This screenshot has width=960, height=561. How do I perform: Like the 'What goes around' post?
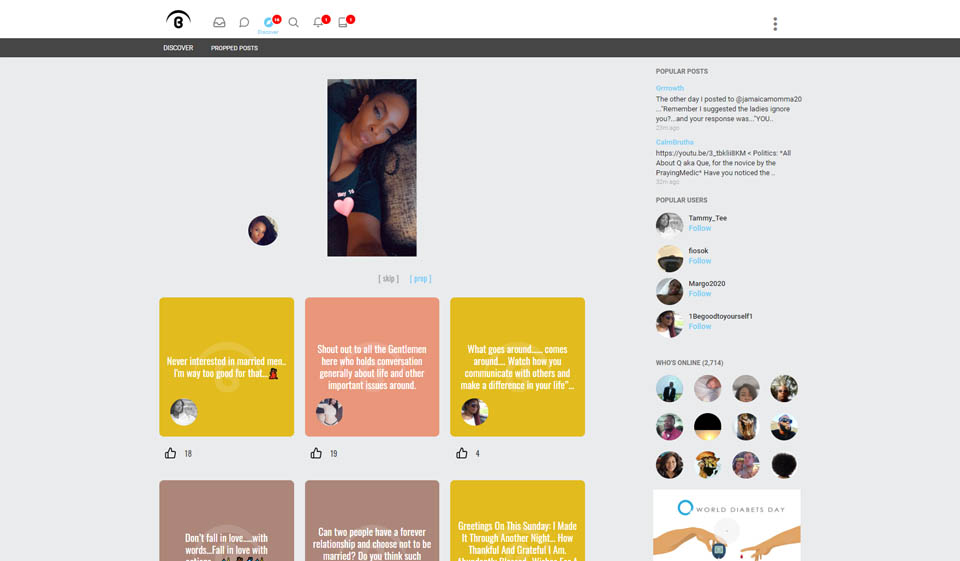click(462, 453)
